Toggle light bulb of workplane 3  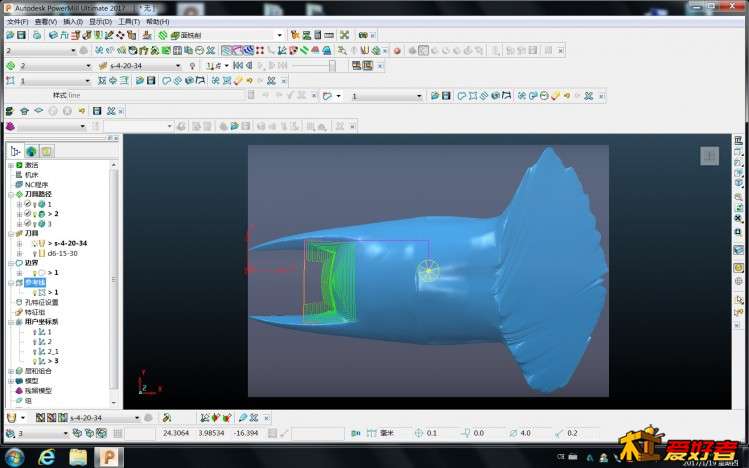[x=35, y=361]
